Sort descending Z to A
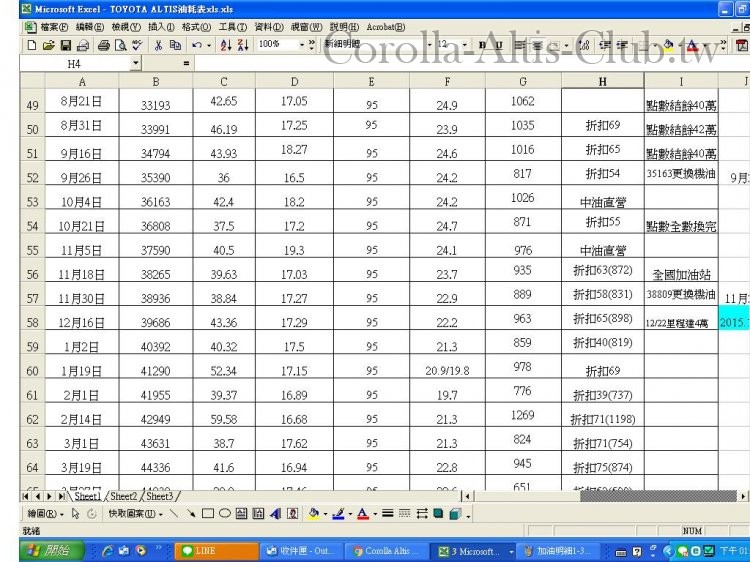The height and width of the screenshot is (562, 750). coord(243,45)
